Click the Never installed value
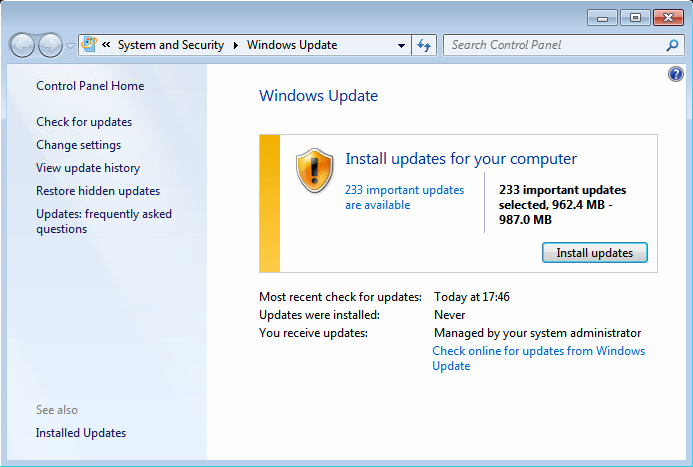 pyautogui.click(x=449, y=315)
